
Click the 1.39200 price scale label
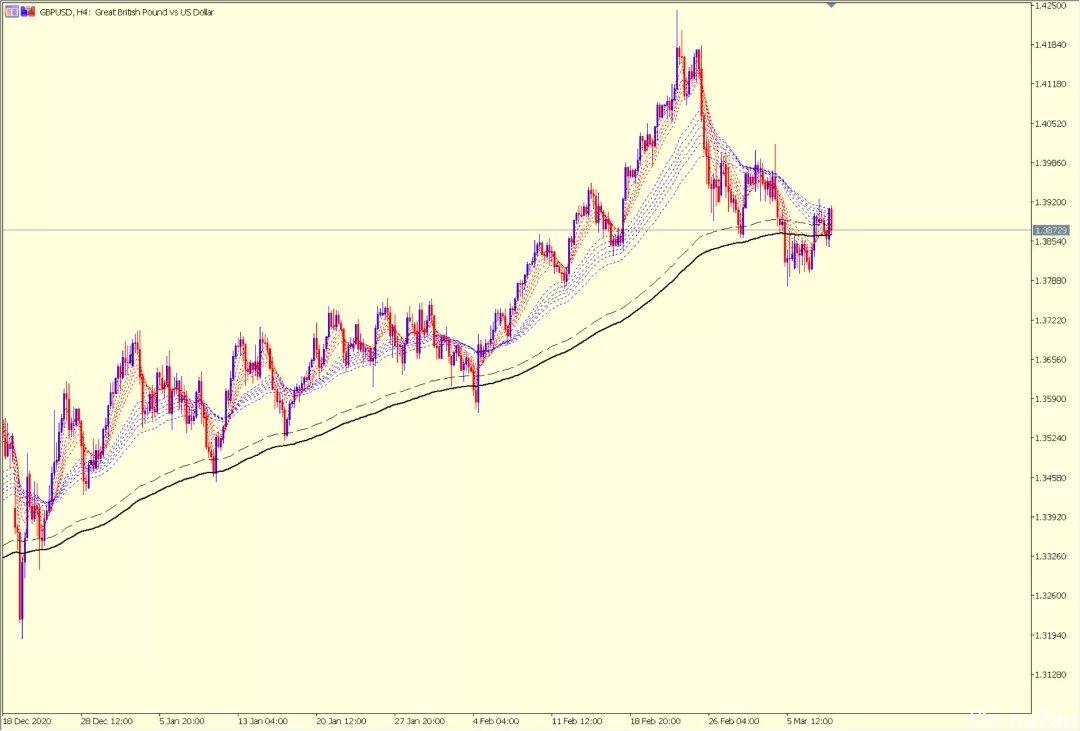point(1051,203)
